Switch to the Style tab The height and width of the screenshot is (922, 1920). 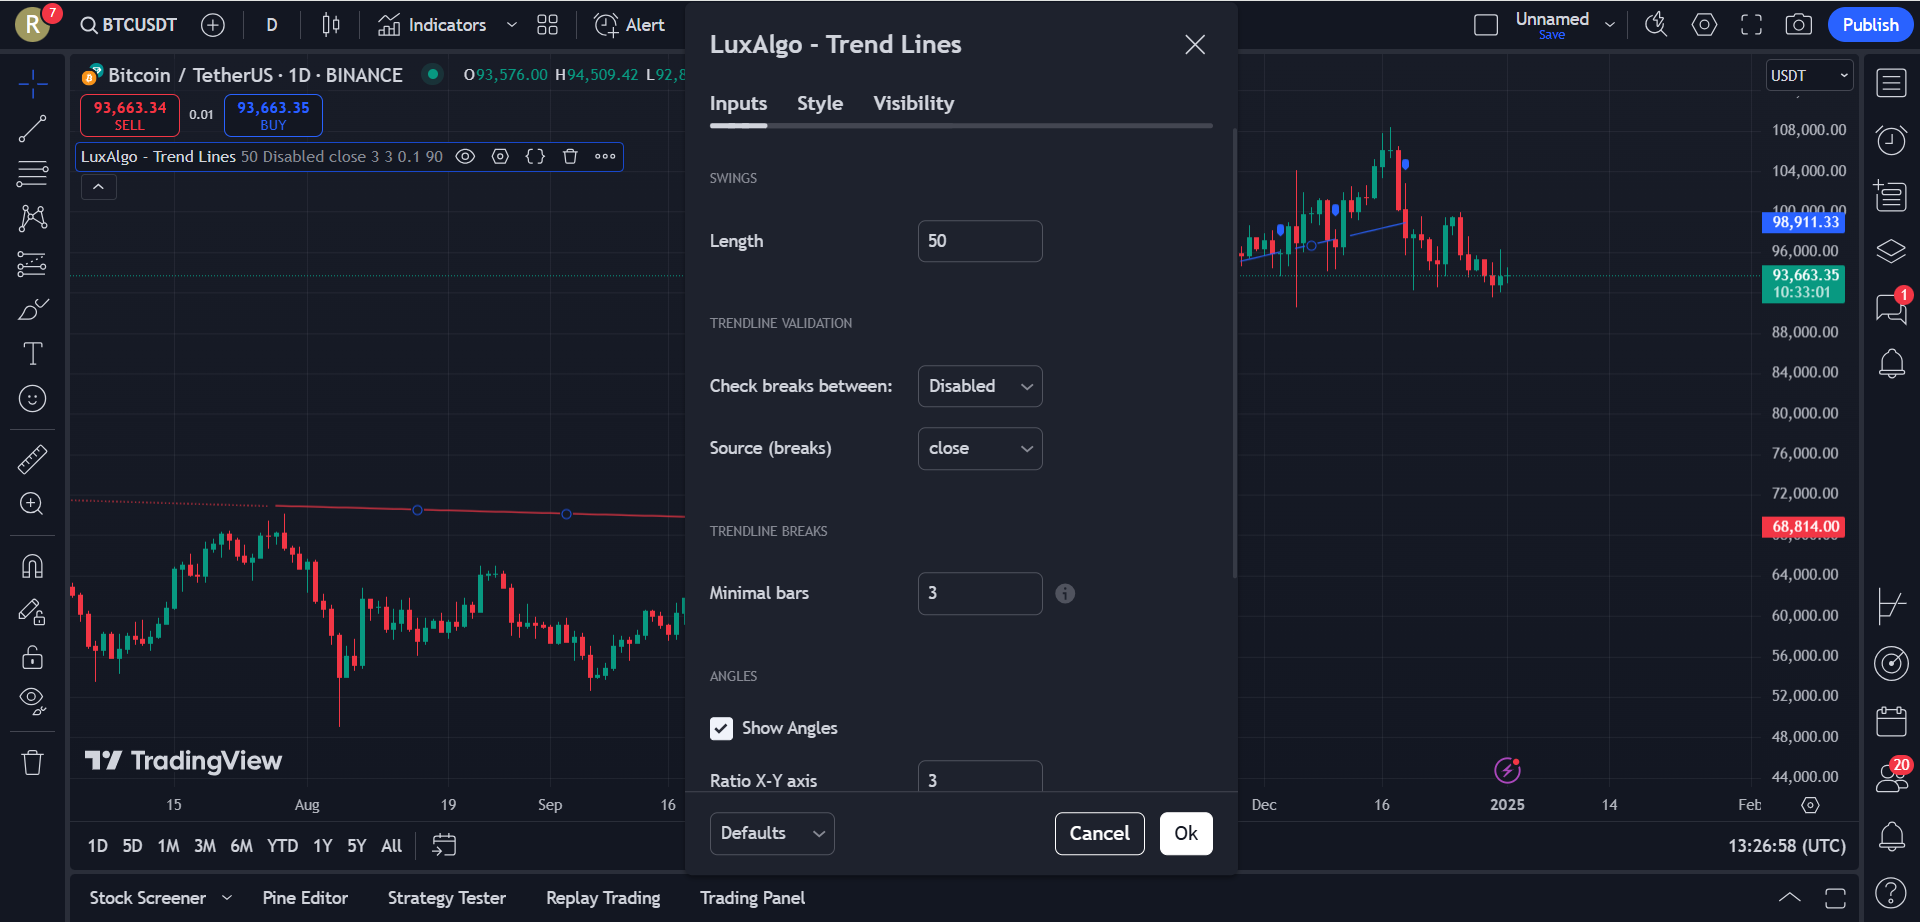(x=819, y=103)
